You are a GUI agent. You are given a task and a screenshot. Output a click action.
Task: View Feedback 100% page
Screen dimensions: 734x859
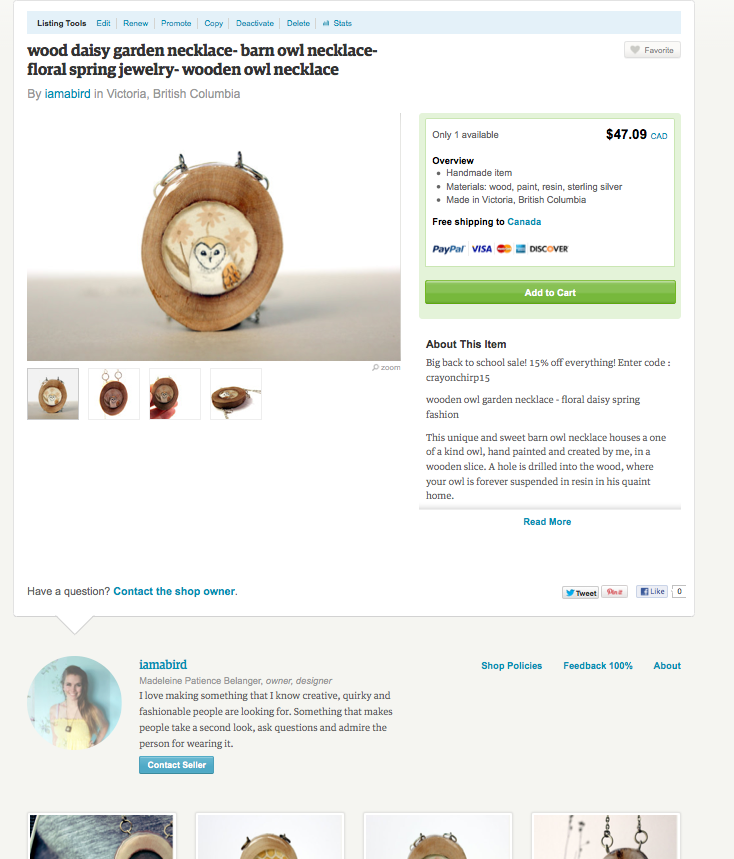point(598,666)
